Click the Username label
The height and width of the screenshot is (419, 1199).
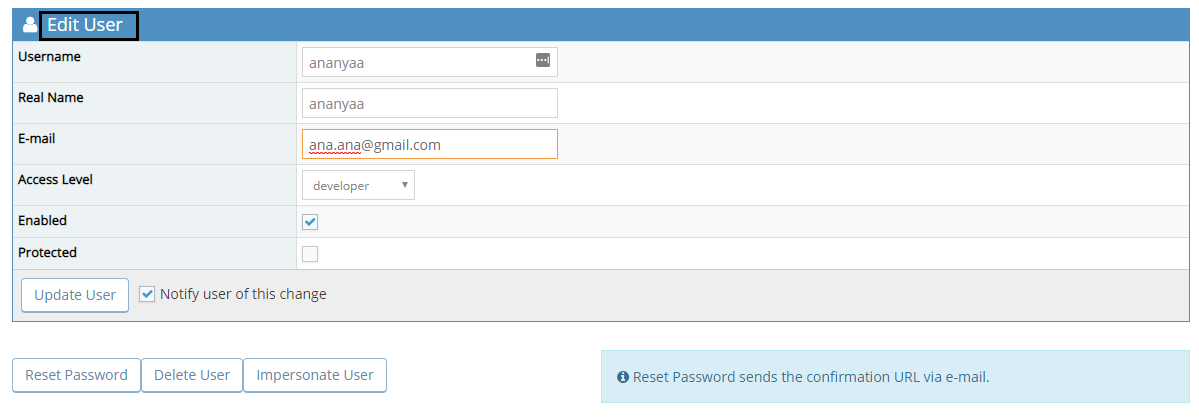[49, 57]
